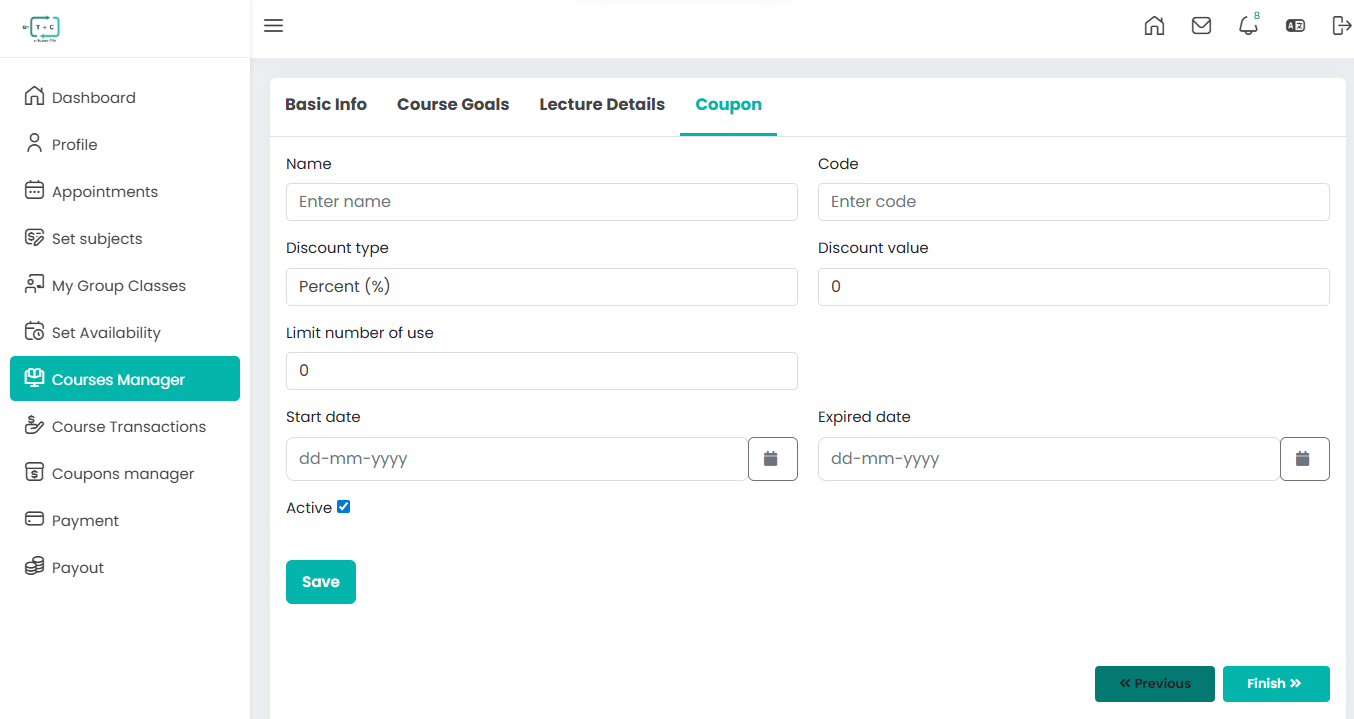Image resolution: width=1354 pixels, height=719 pixels.
Task: Click the Profile person icon
Action: [x=34, y=143]
